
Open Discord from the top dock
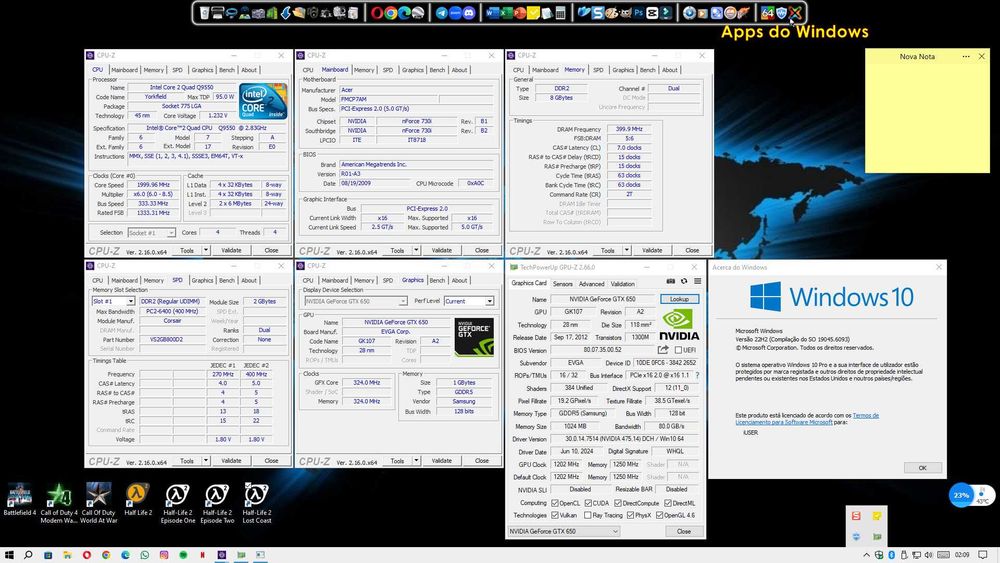(469, 13)
